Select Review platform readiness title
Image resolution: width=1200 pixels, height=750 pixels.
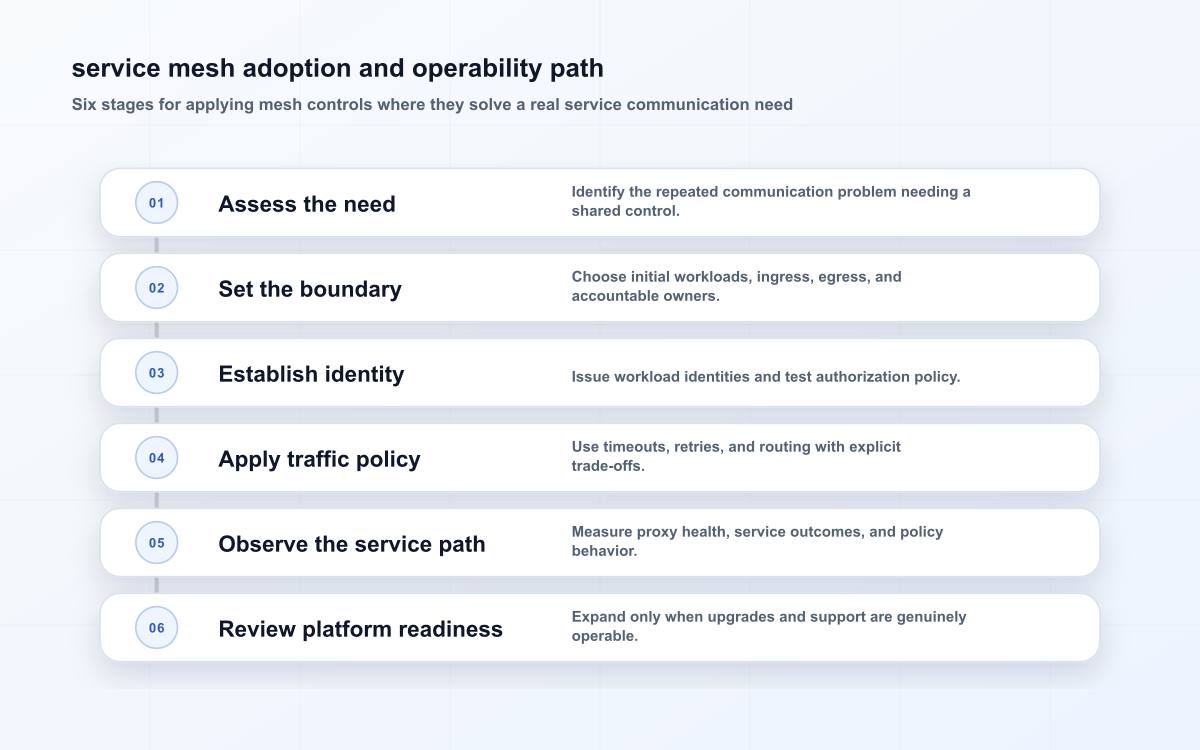coord(360,629)
